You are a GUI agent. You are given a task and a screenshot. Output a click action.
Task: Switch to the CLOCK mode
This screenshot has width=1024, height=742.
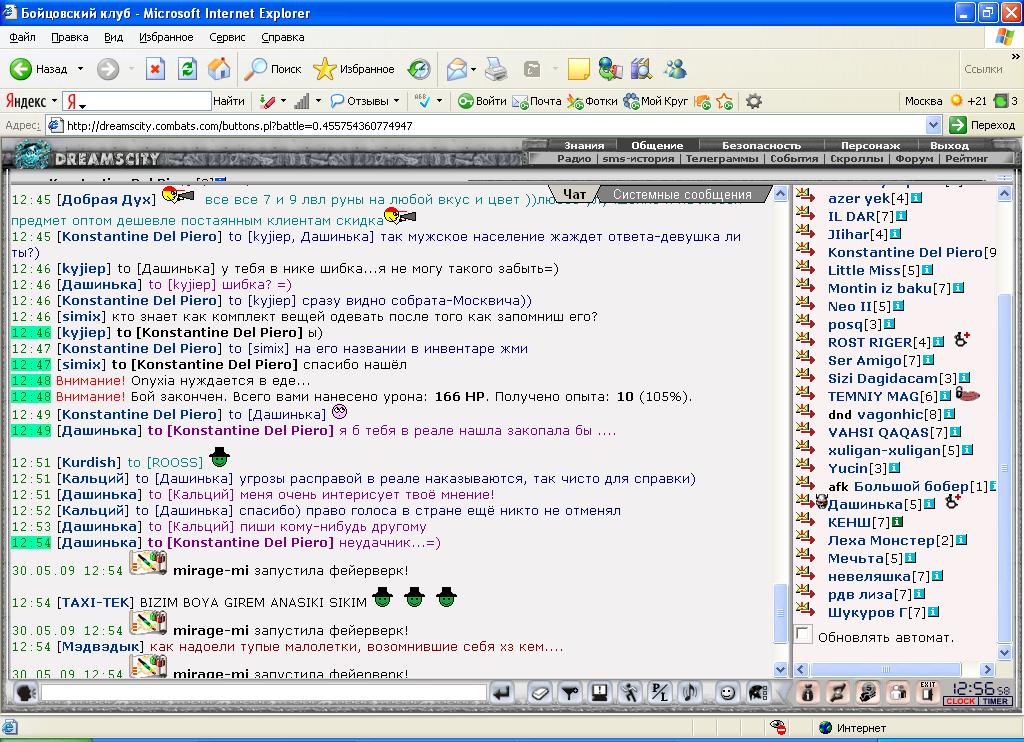click(960, 701)
